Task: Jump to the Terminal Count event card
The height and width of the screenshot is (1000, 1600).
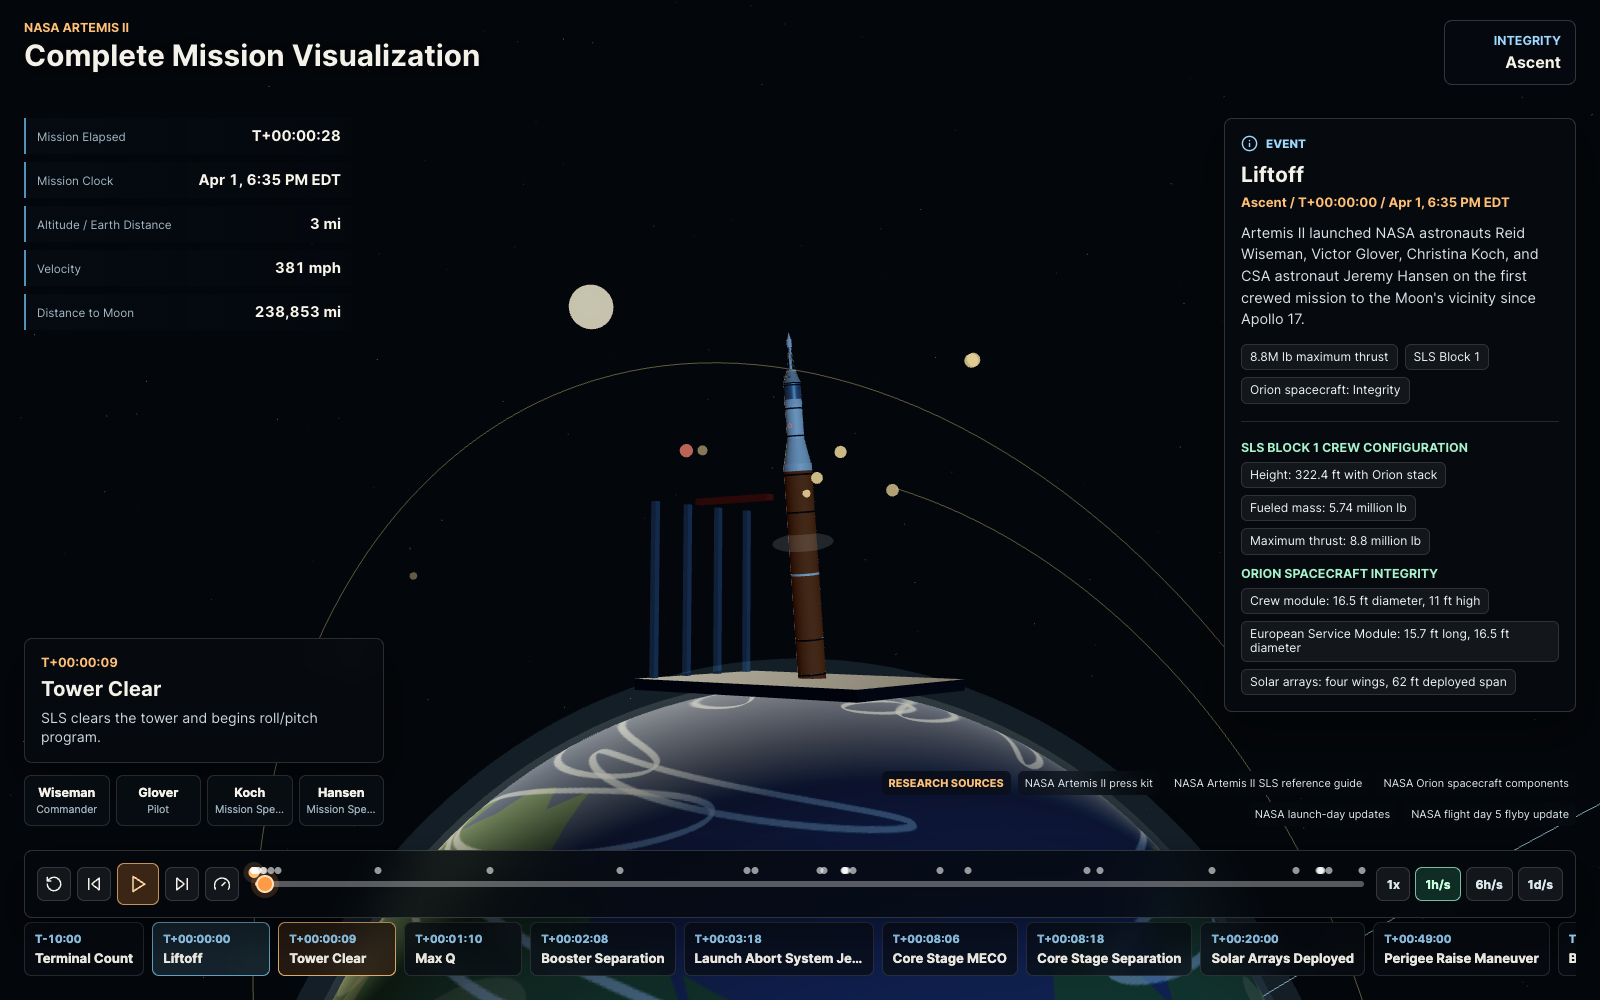Action: [x=84, y=948]
